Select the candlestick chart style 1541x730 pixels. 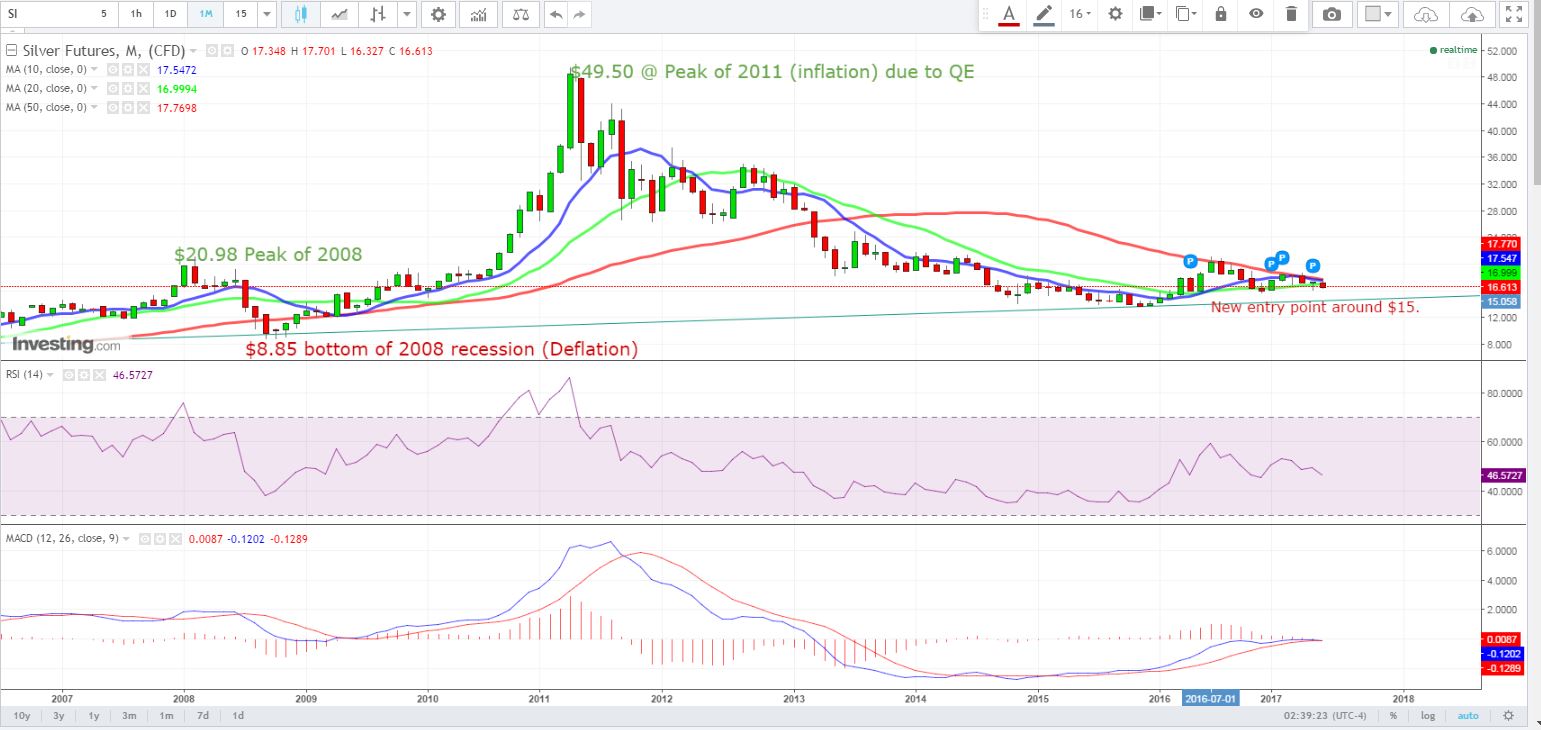301,14
